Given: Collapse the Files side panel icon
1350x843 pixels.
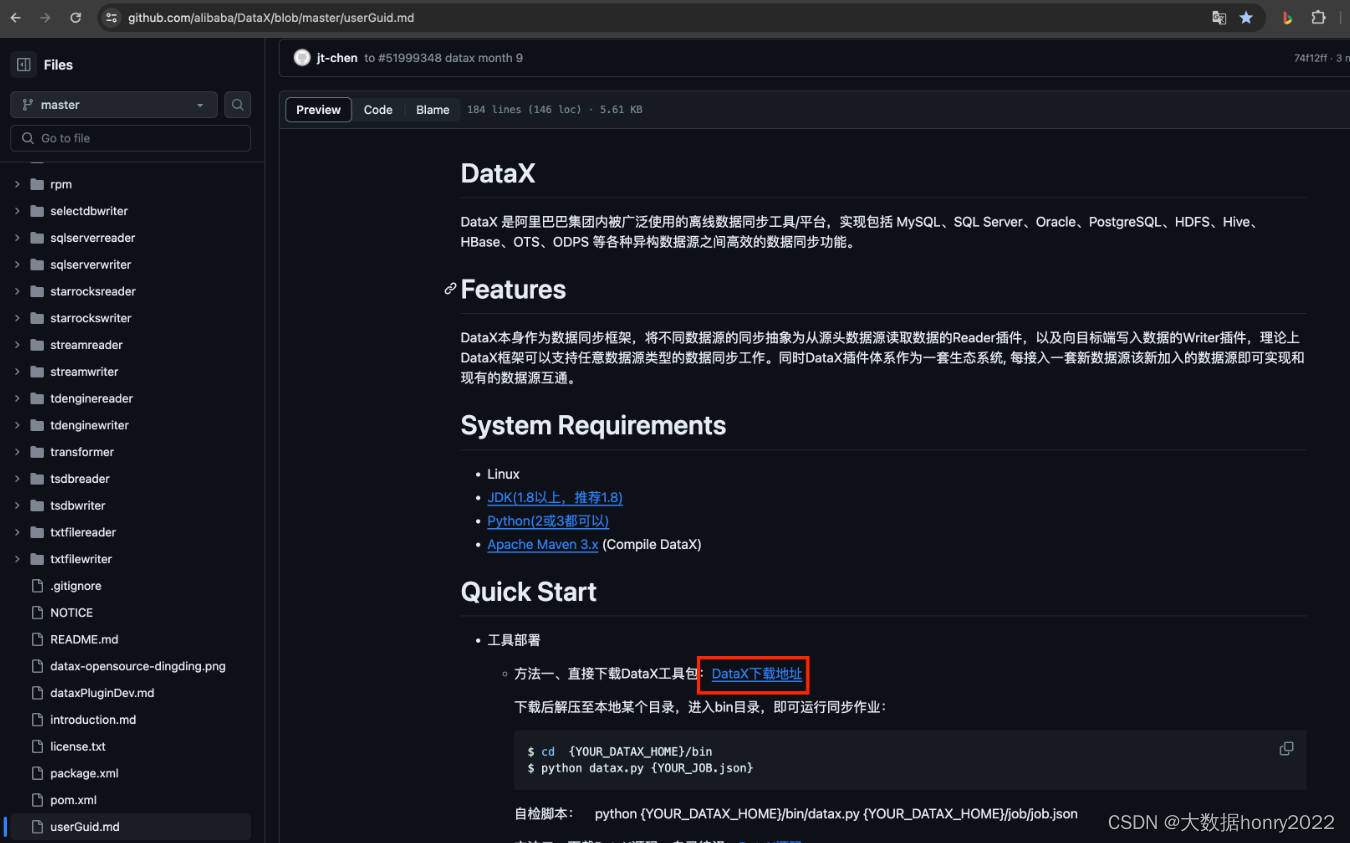Looking at the screenshot, I should click(24, 65).
